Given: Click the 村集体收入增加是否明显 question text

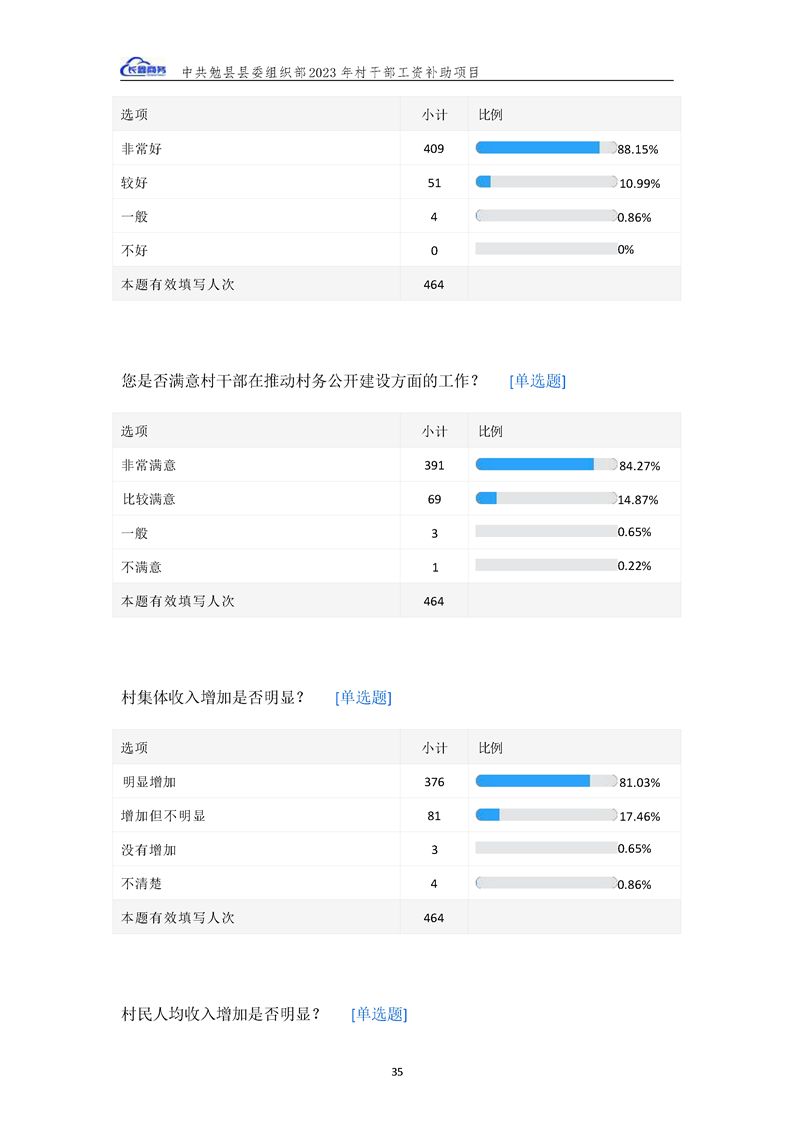Looking at the screenshot, I should click(212, 698).
